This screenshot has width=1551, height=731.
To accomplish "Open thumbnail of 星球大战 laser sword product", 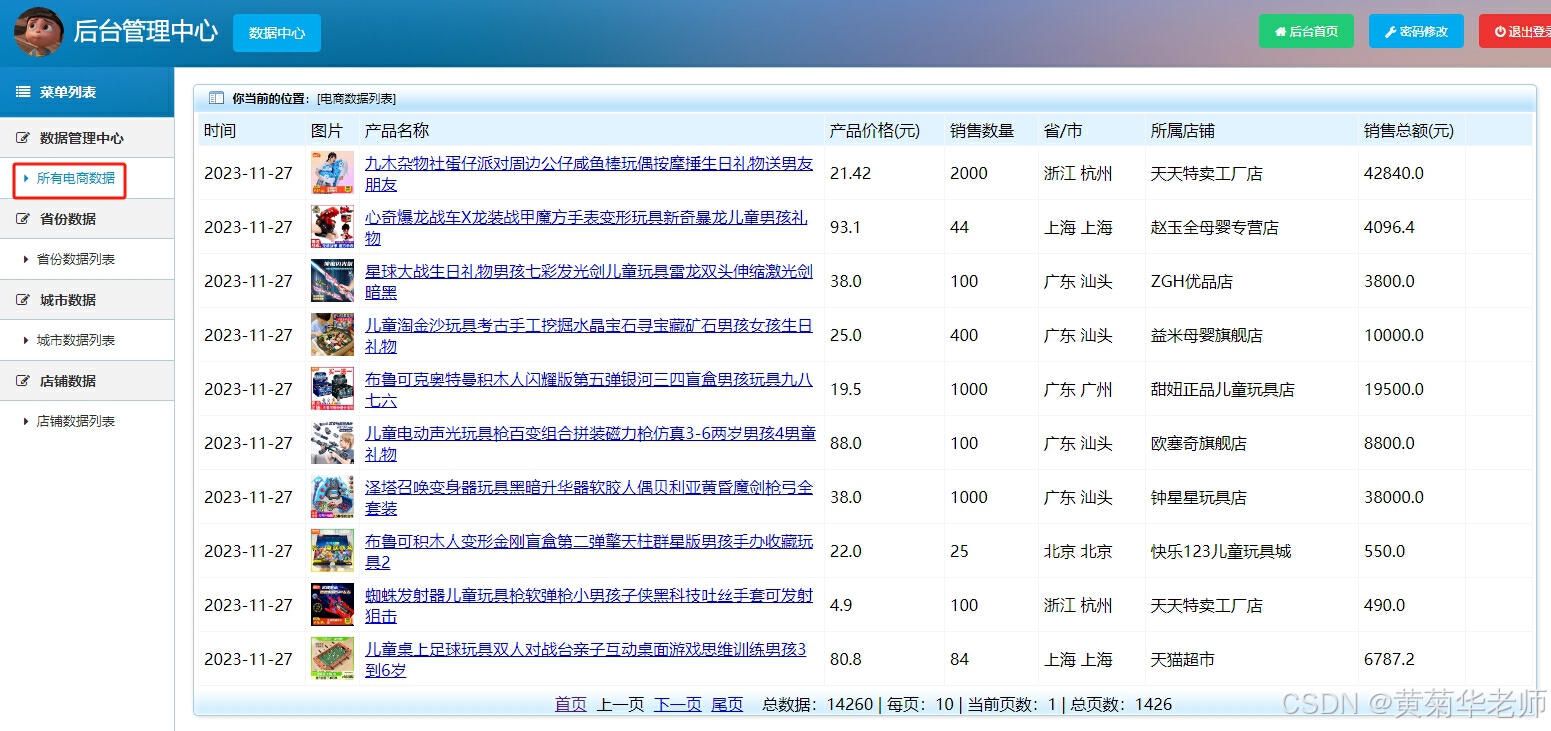I will click(332, 281).
